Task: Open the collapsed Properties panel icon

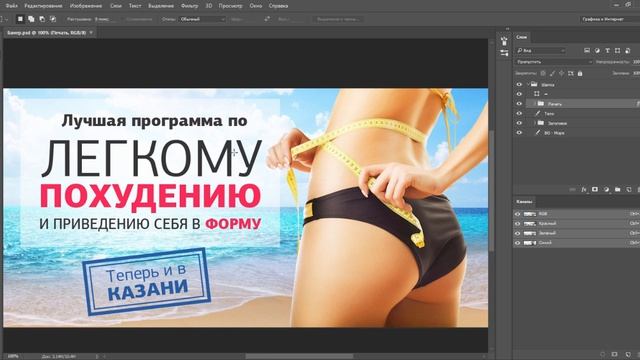Action: click(x=504, y=53)
